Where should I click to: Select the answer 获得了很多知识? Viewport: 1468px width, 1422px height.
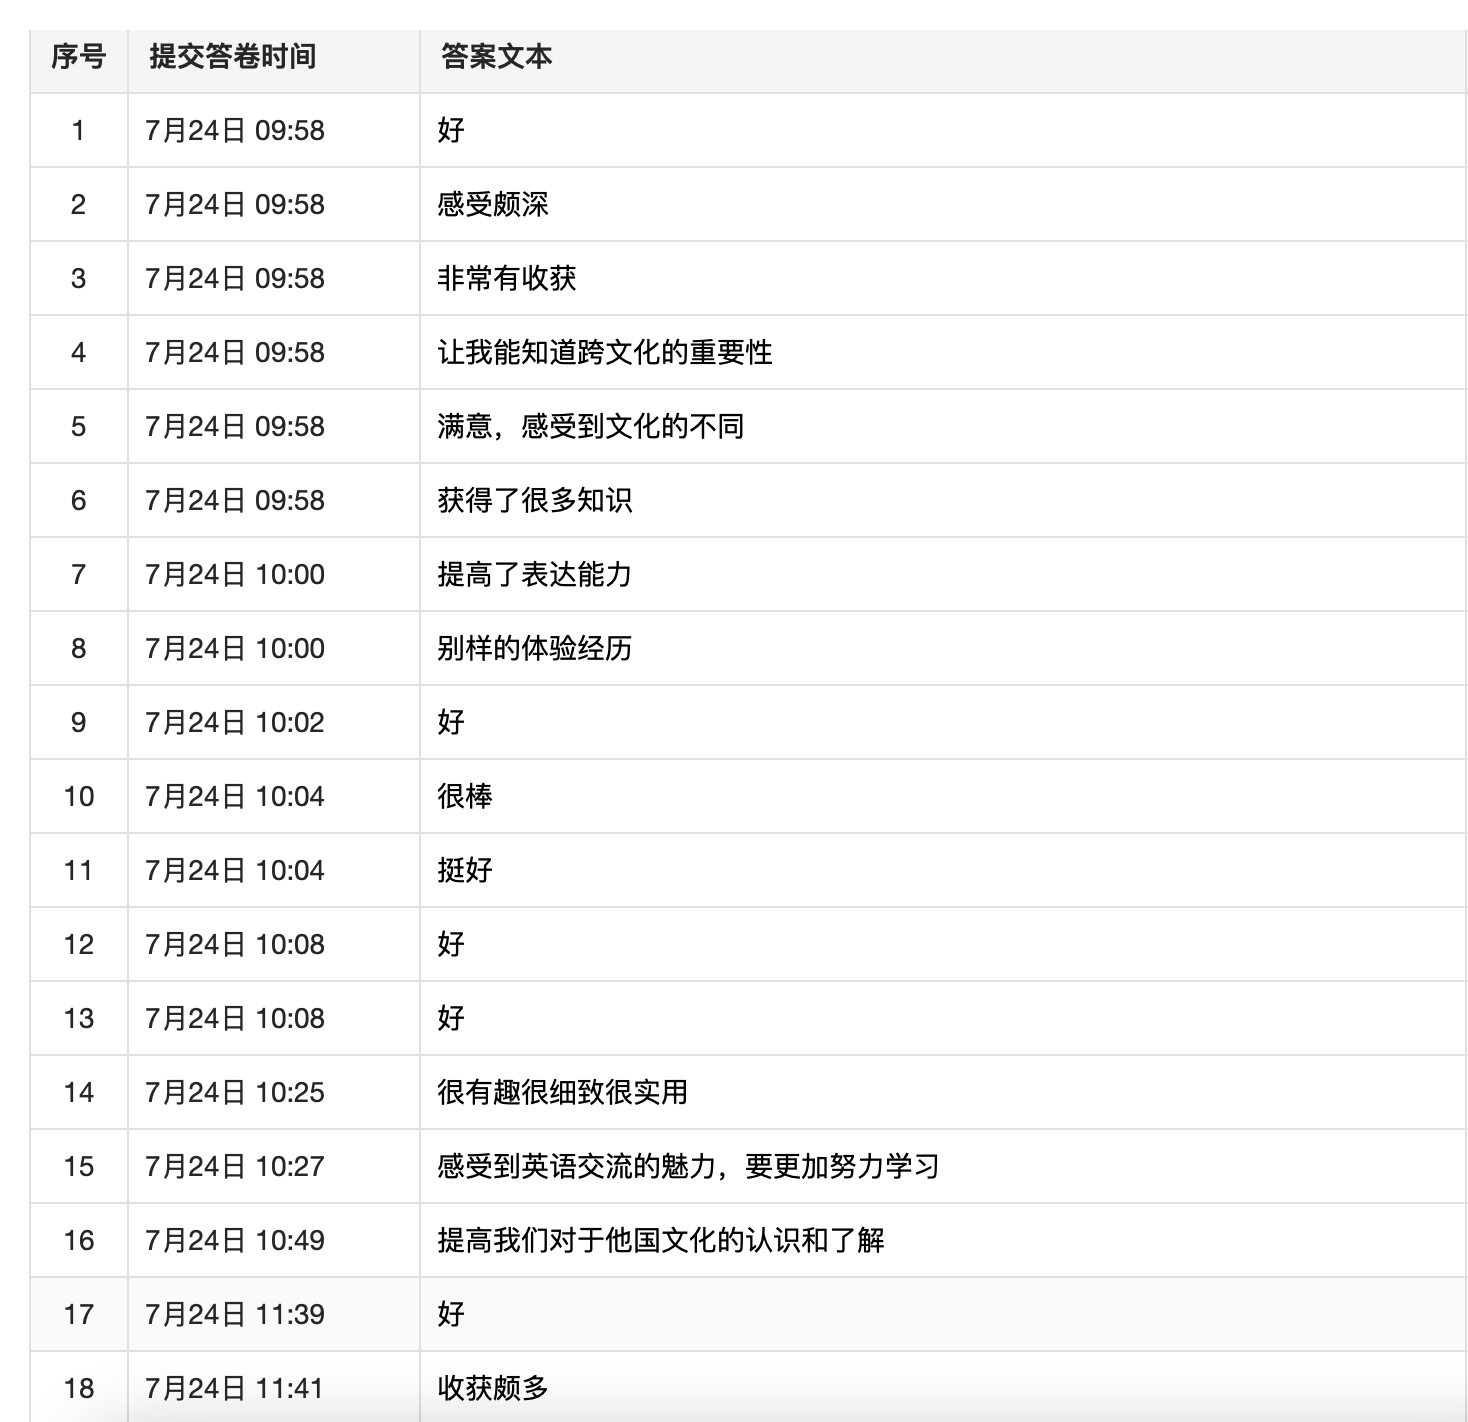click(535, 501)
